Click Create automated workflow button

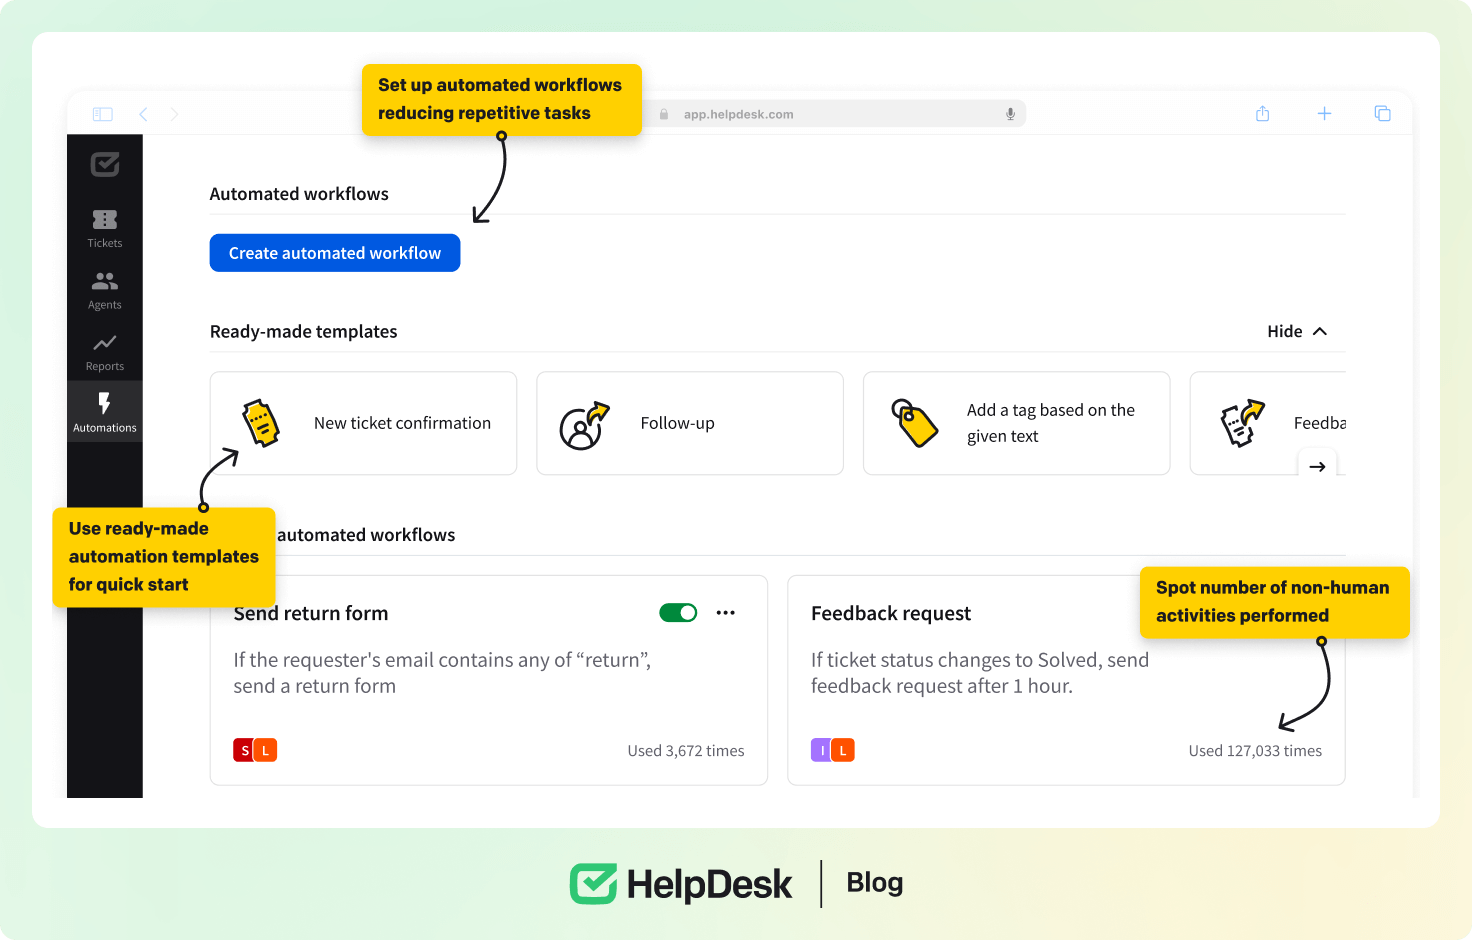tap(335, 253)
